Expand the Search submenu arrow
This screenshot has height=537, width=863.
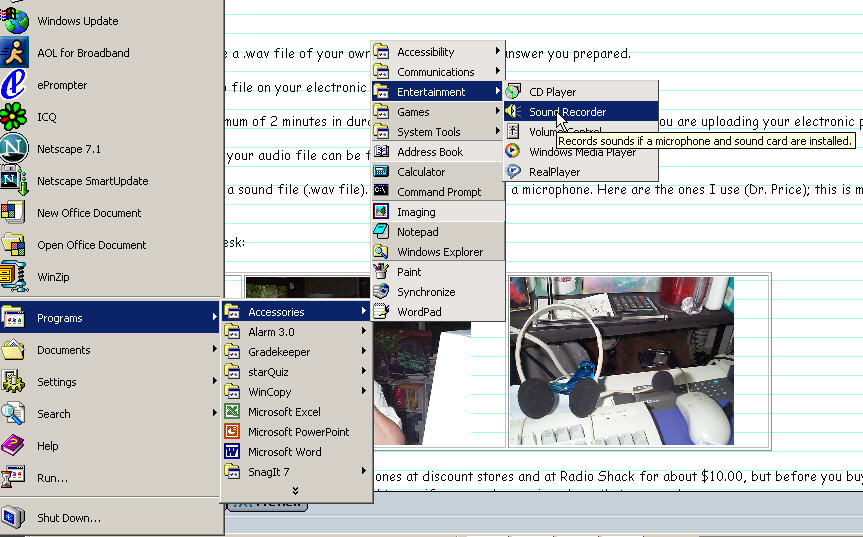pyautogui.click(x=214, y=412)
